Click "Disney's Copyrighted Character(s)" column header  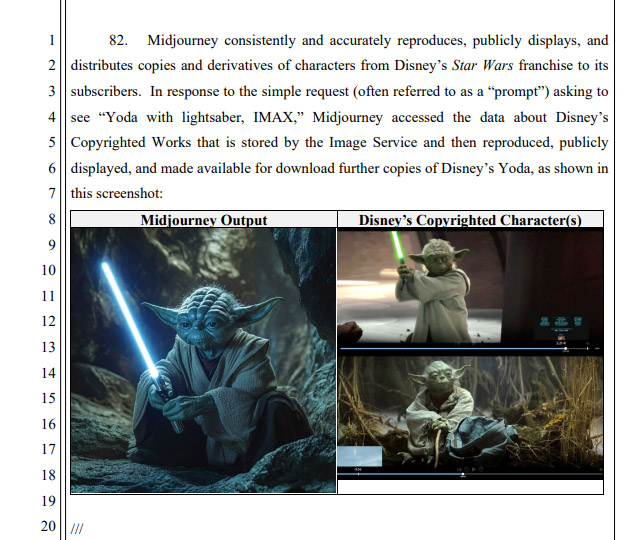470,219
